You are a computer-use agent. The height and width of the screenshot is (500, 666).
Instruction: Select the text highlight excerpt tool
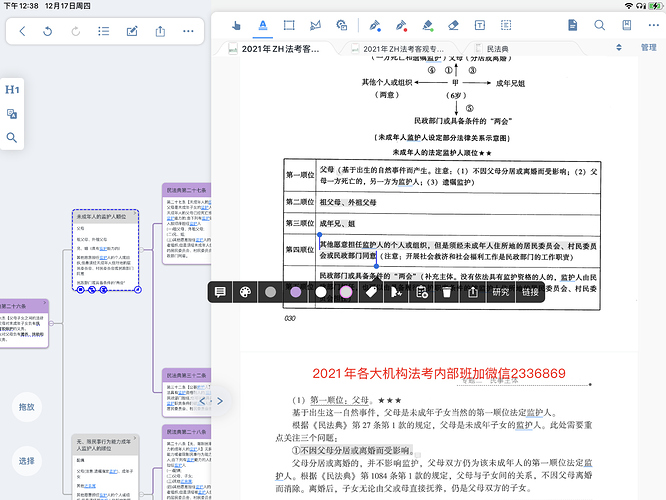coord(263,25)
